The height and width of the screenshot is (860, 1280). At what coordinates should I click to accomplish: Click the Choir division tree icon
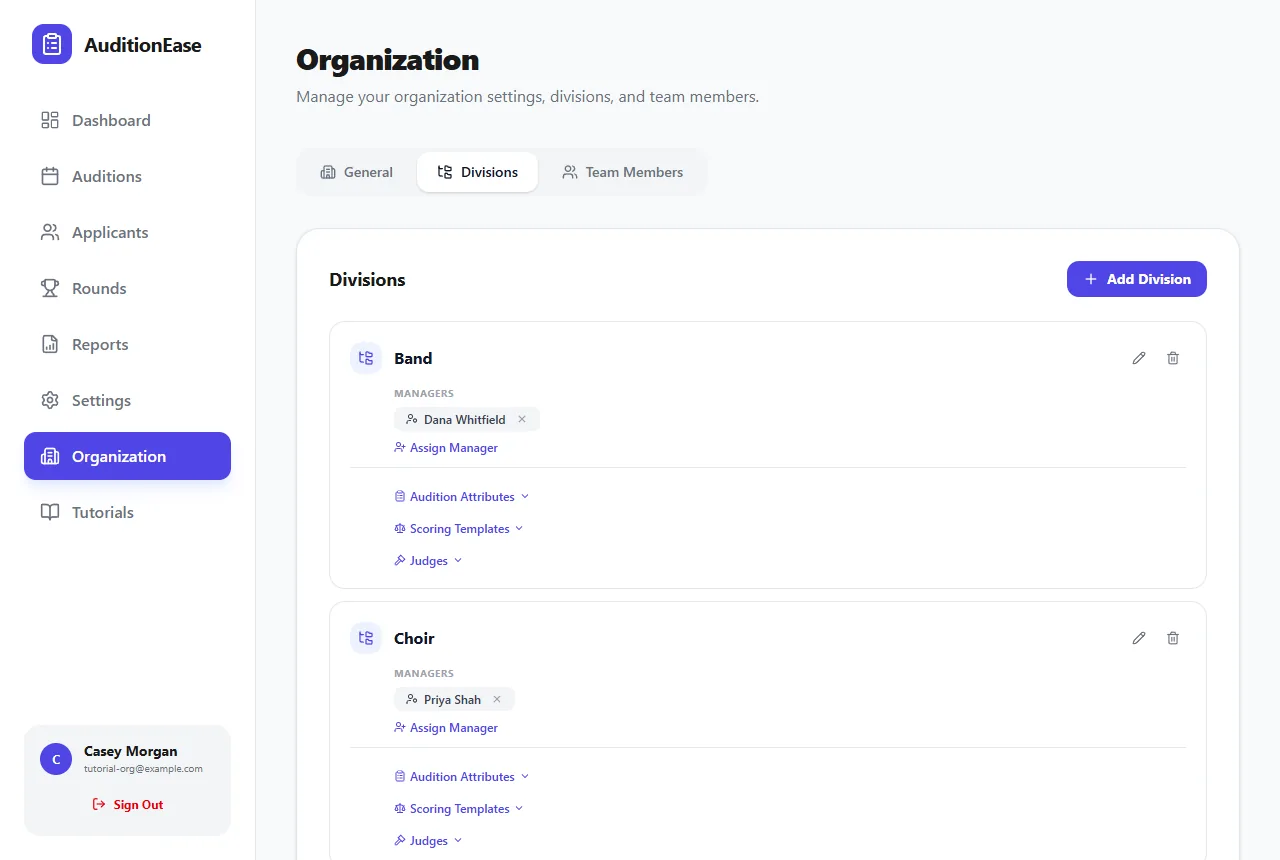coord(366,638)
